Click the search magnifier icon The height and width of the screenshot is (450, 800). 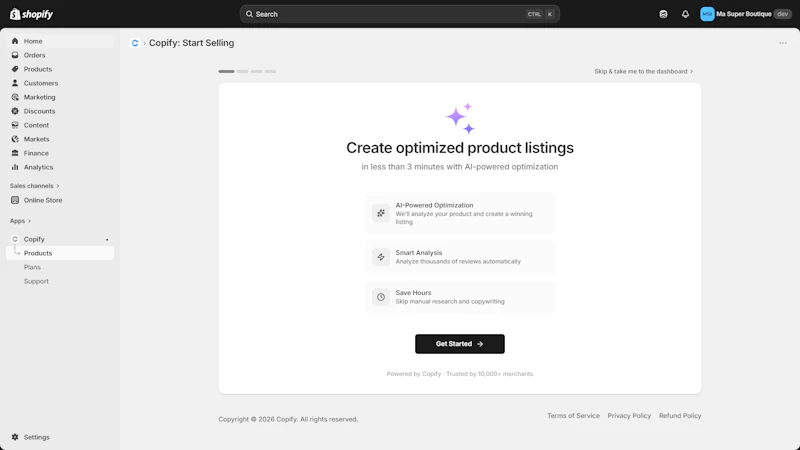(249, 14)
